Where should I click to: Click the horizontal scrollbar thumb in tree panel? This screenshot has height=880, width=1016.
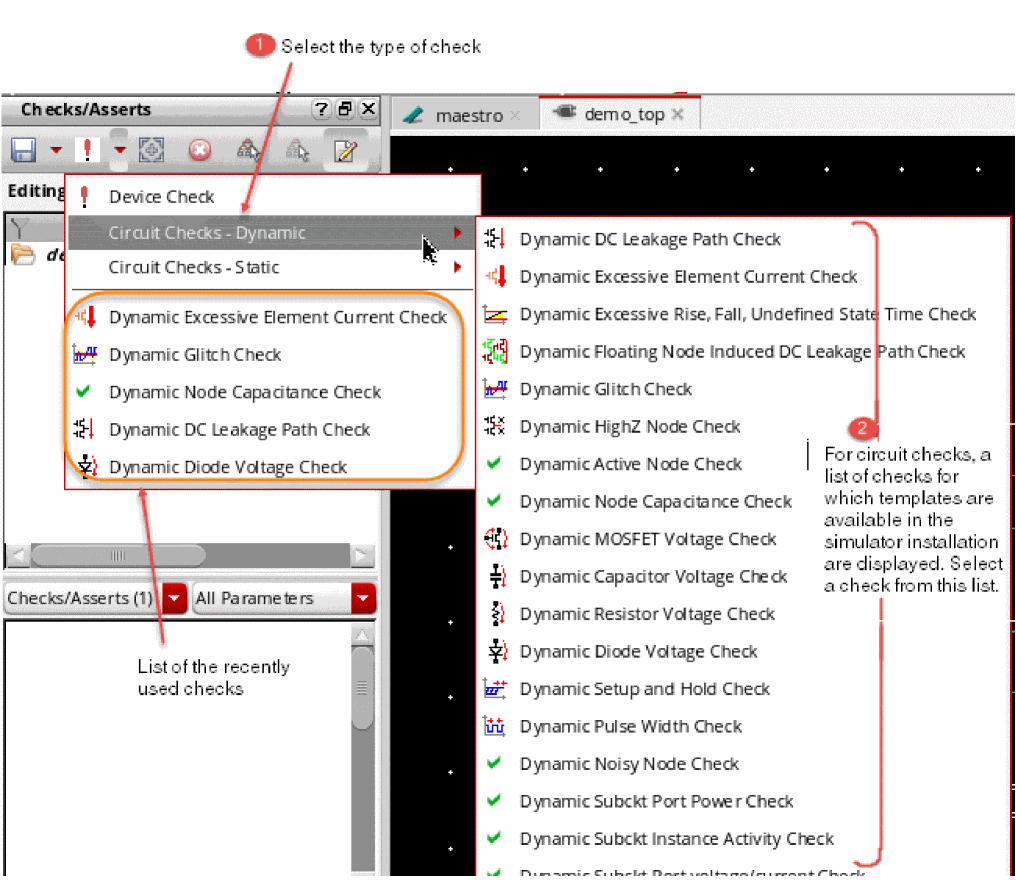118,555
